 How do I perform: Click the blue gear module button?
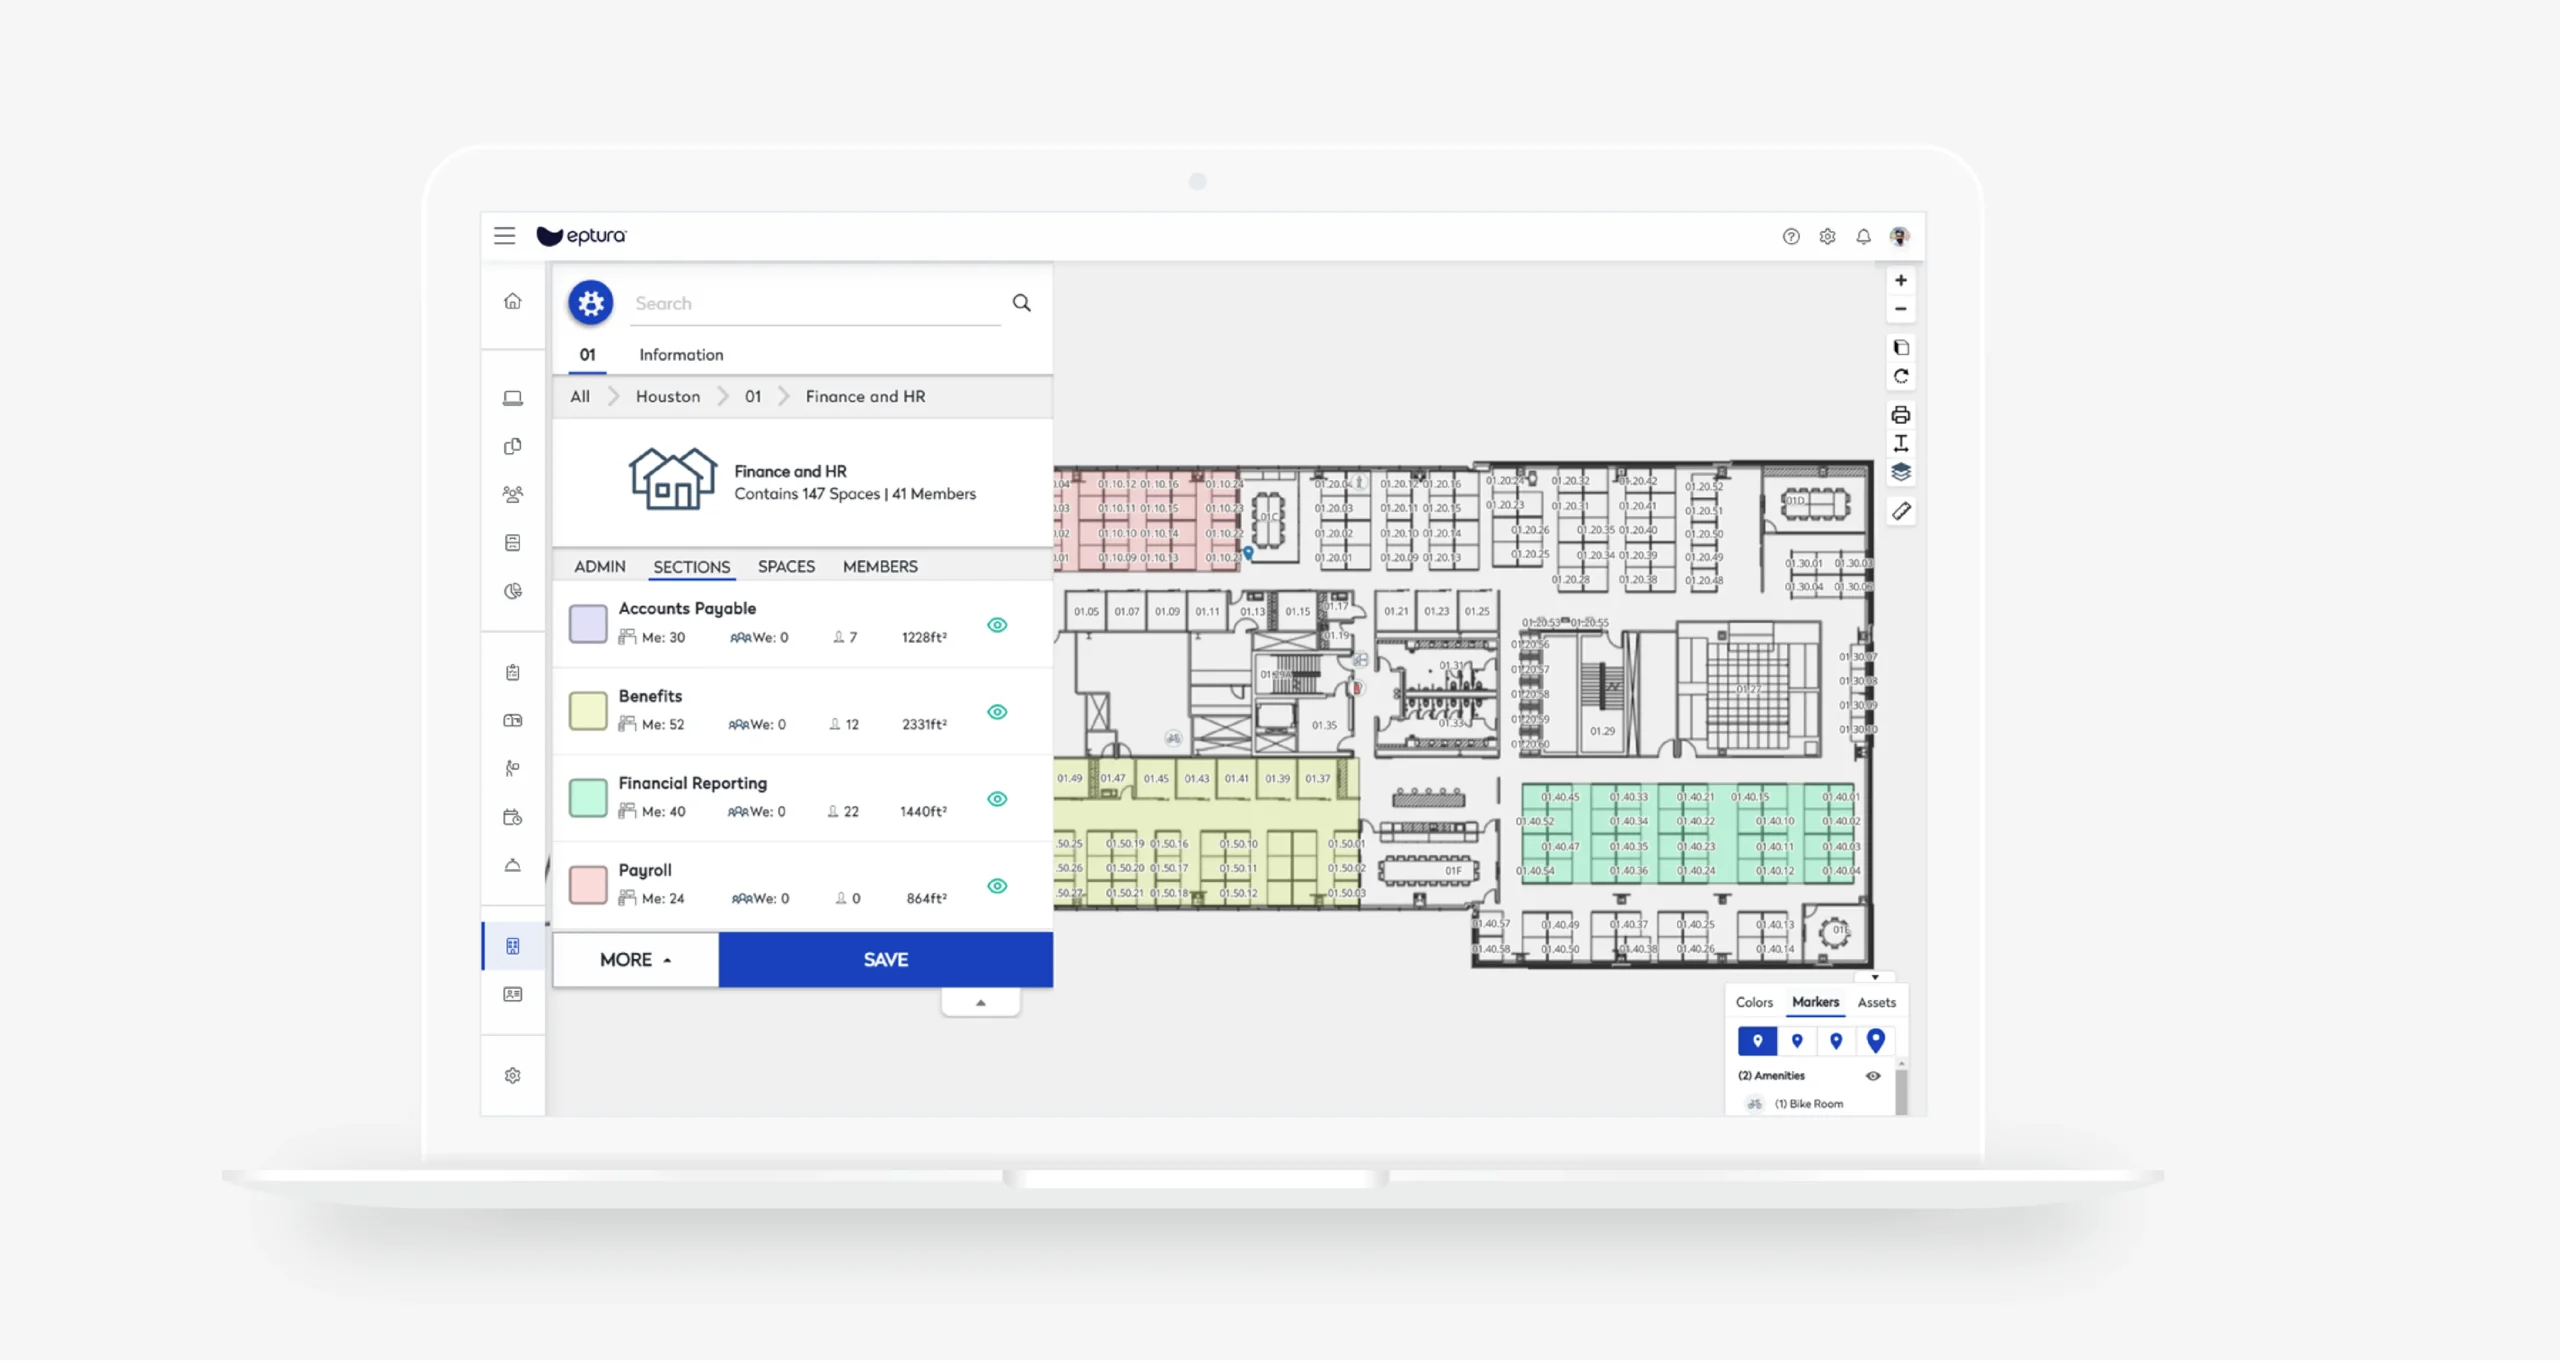pyautogui.click(x=591, y=303)
